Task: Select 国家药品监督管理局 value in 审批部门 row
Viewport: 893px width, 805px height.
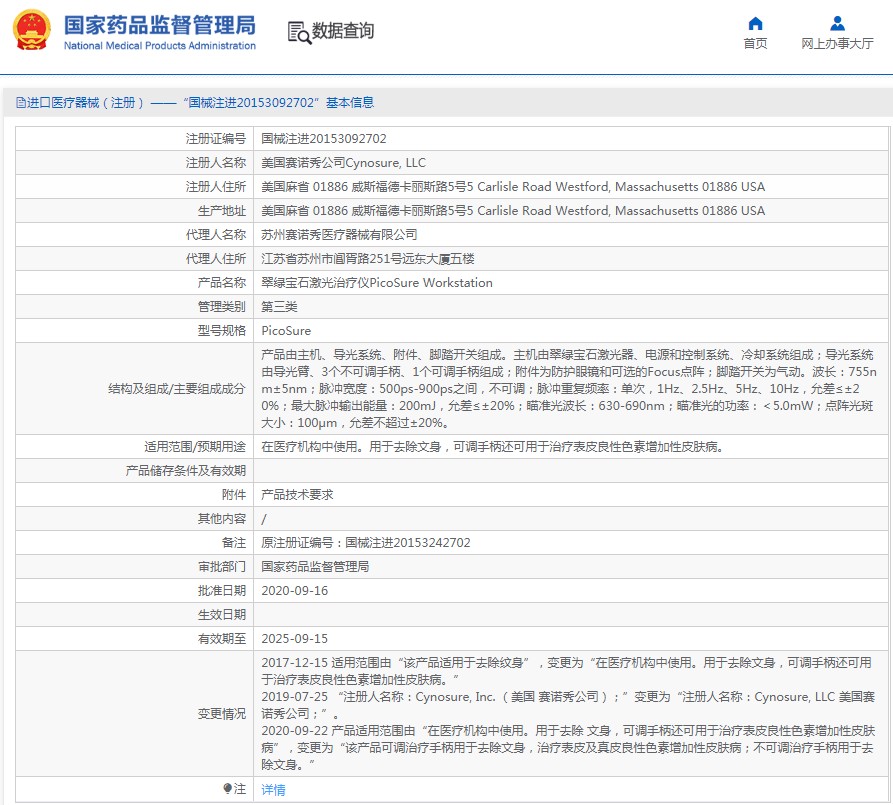Action: (x=315, y=566)
